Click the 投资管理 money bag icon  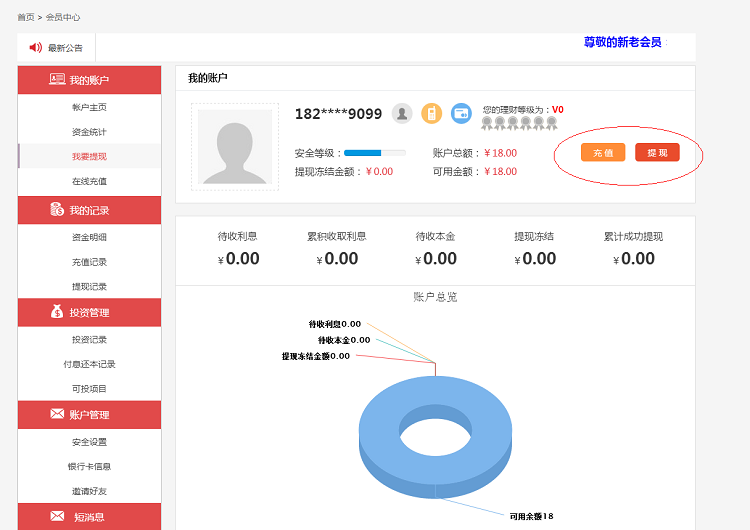(57, 312)
